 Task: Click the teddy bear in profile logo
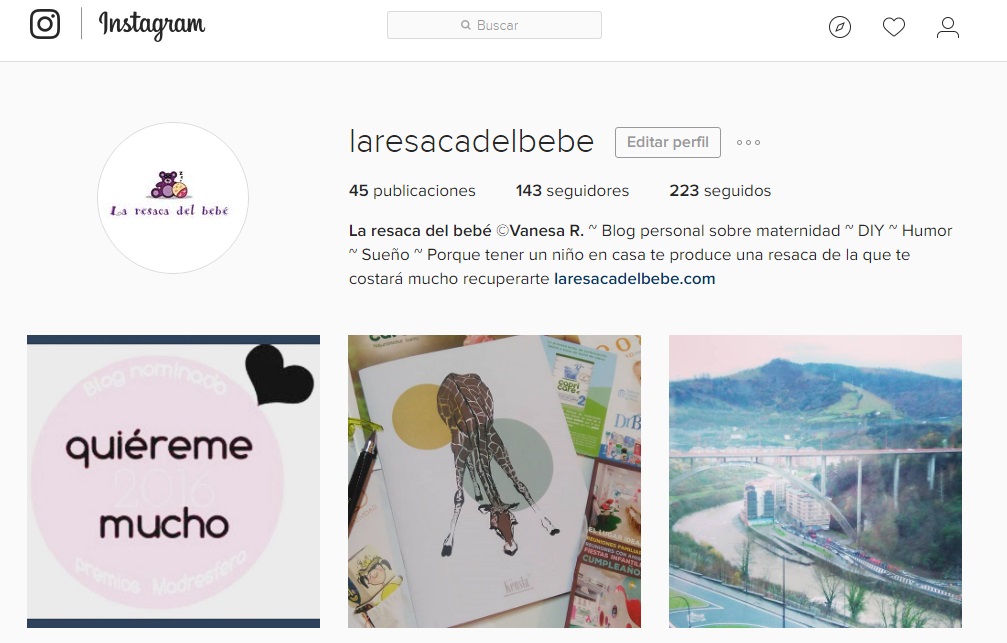click(x=165, y=184)
